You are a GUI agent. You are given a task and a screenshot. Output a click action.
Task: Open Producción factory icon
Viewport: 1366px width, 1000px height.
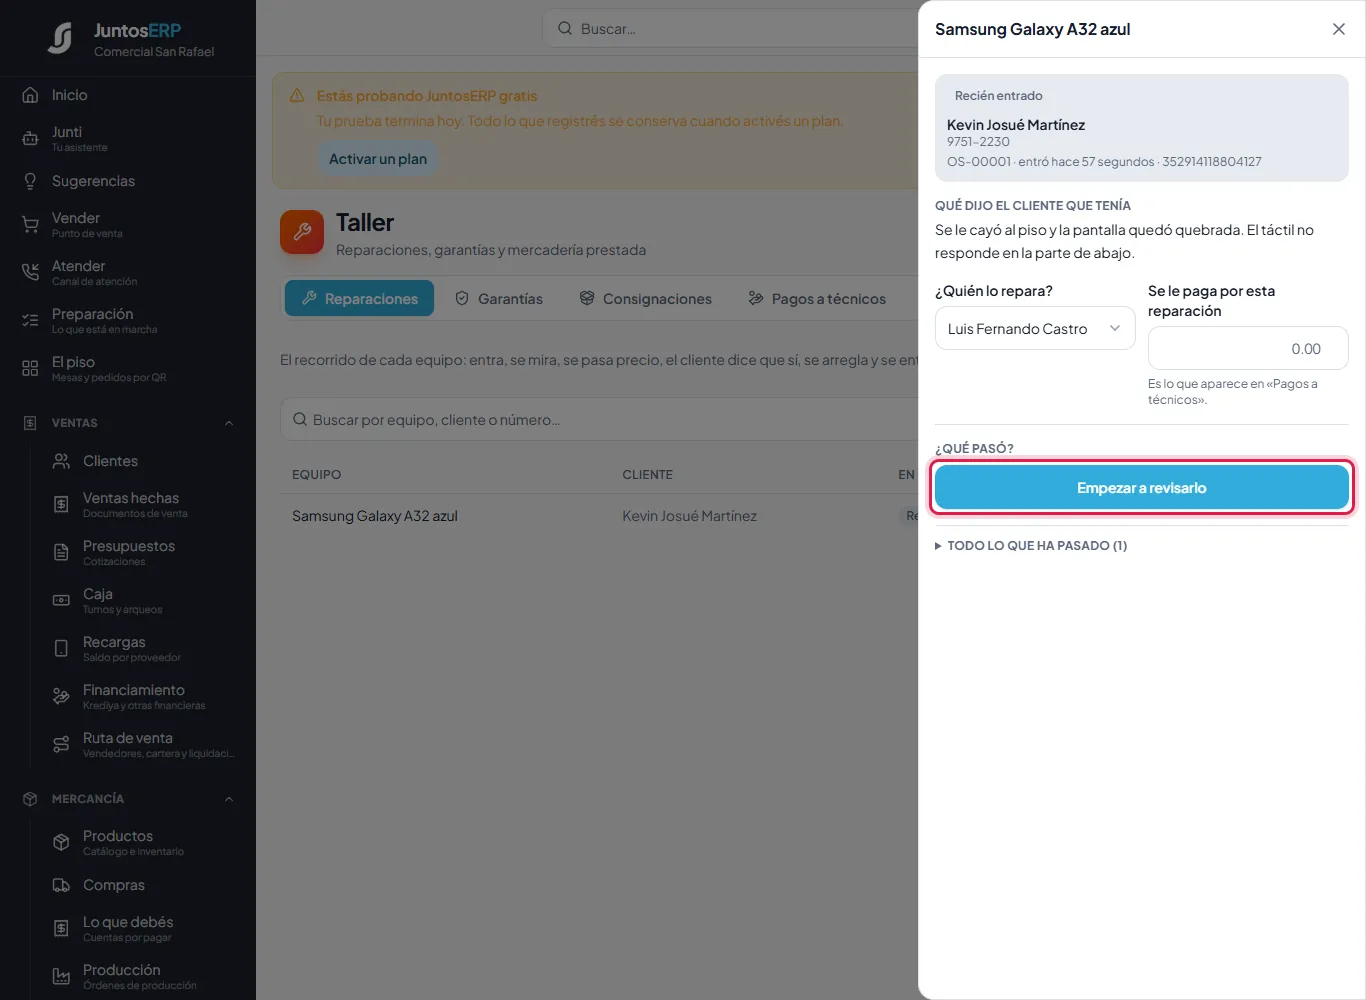[x=61, y=977]
